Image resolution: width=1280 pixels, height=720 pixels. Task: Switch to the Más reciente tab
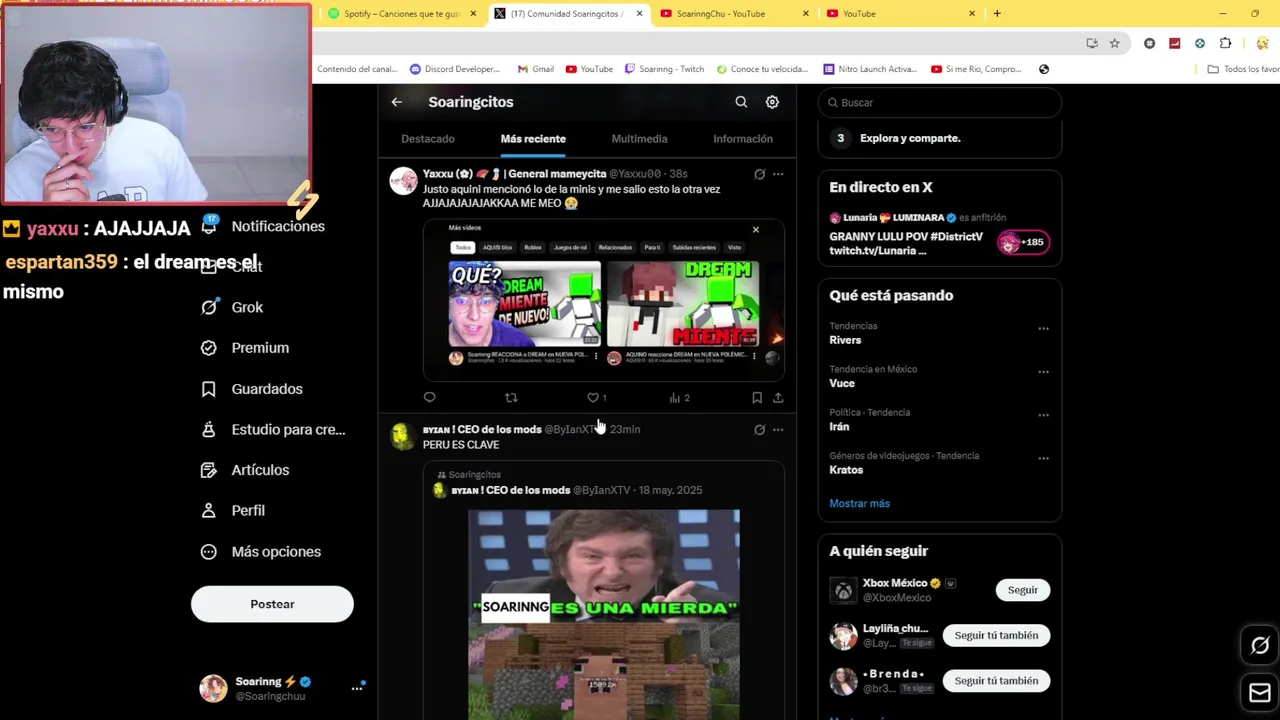(x=533, y=139)
